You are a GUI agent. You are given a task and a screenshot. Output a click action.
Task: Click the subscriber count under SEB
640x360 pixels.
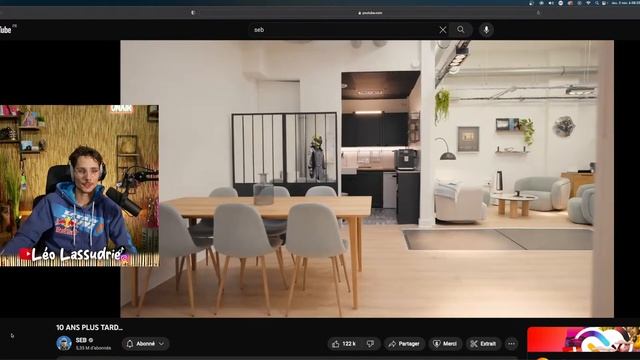[x=93, y=348]
